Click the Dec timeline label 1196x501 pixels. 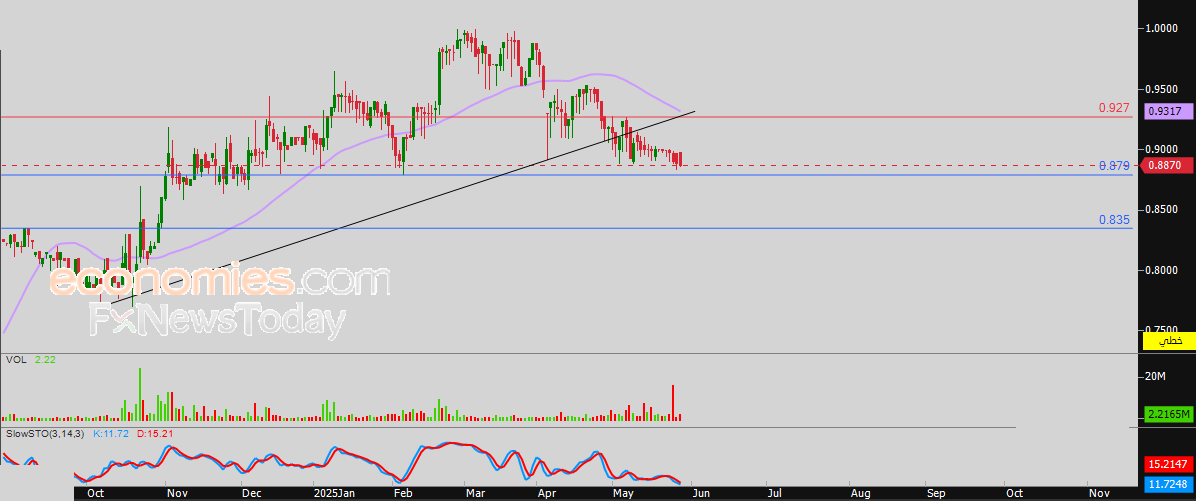(252, 493)
